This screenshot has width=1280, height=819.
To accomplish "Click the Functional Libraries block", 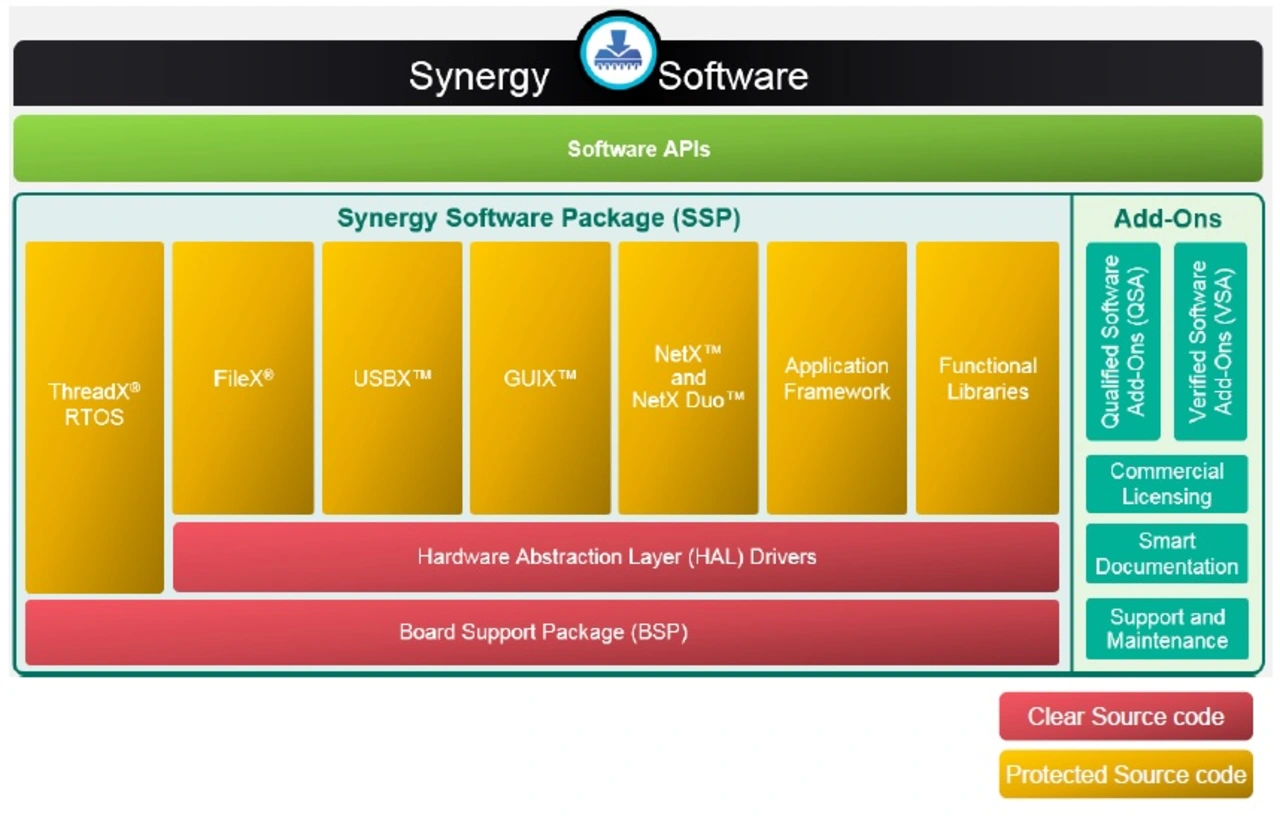I will 987,378.
